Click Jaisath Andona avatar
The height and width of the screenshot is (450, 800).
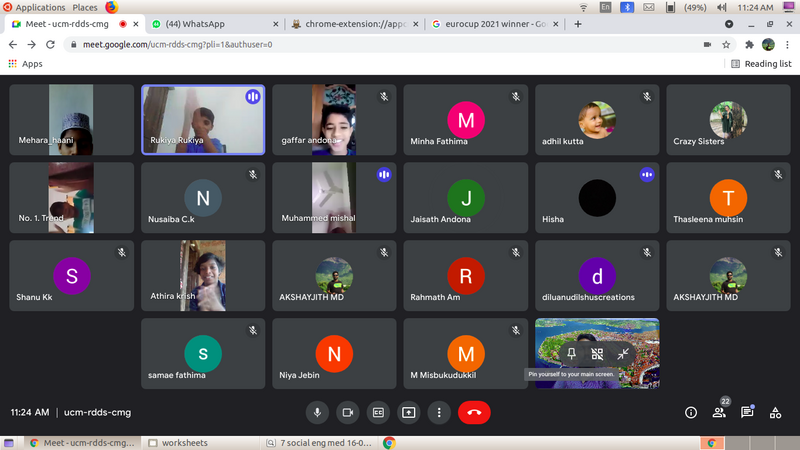click(x=466, y=197)
